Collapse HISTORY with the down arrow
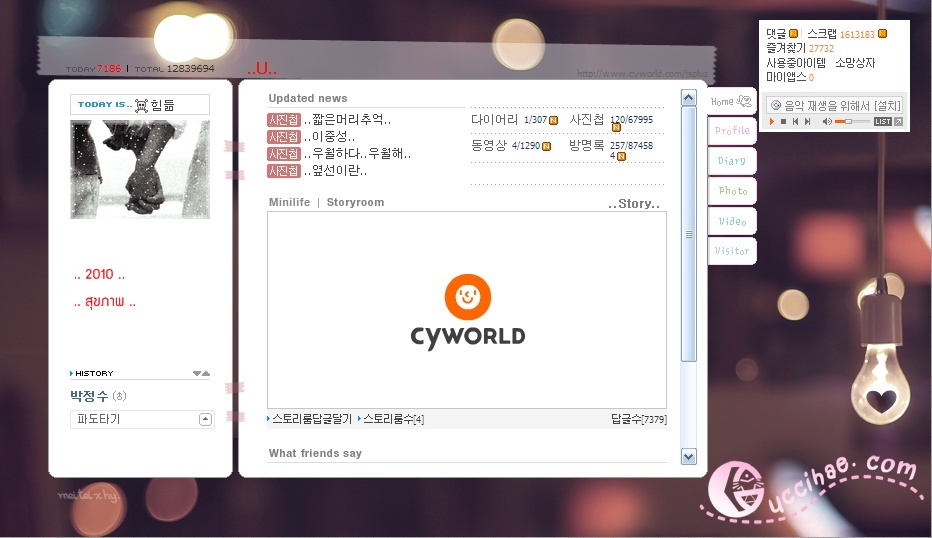This screenshot has height=538, width=932. coord(197,373)
